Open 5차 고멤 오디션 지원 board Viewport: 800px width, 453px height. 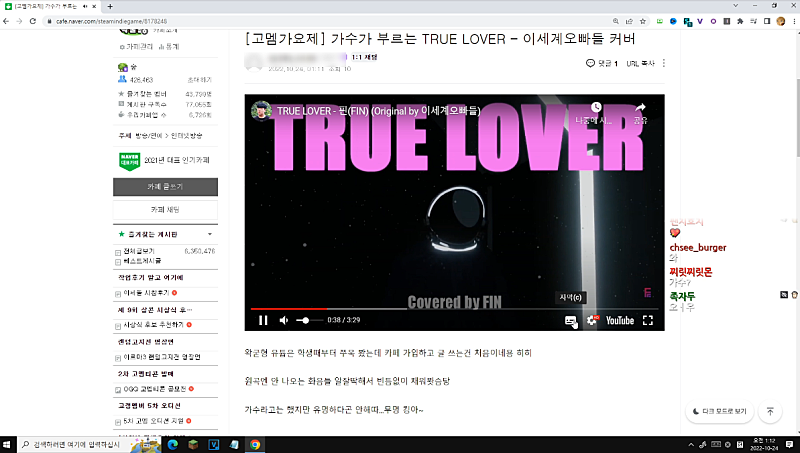pos(153,421)
